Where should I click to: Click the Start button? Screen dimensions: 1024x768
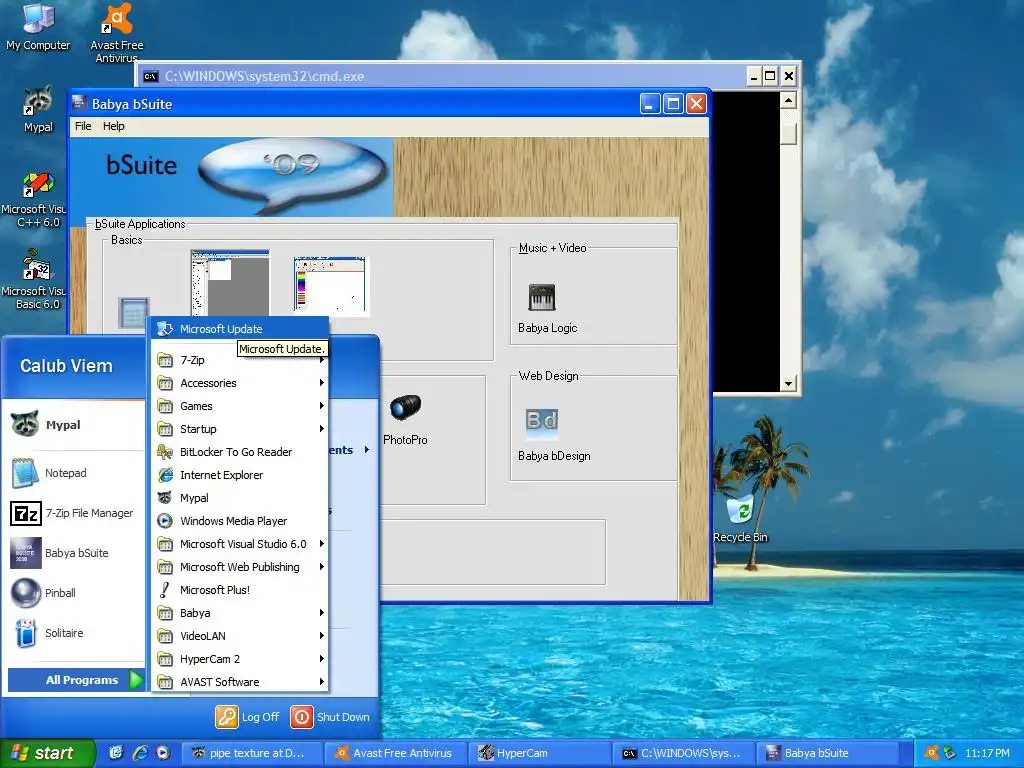[48, 753]
